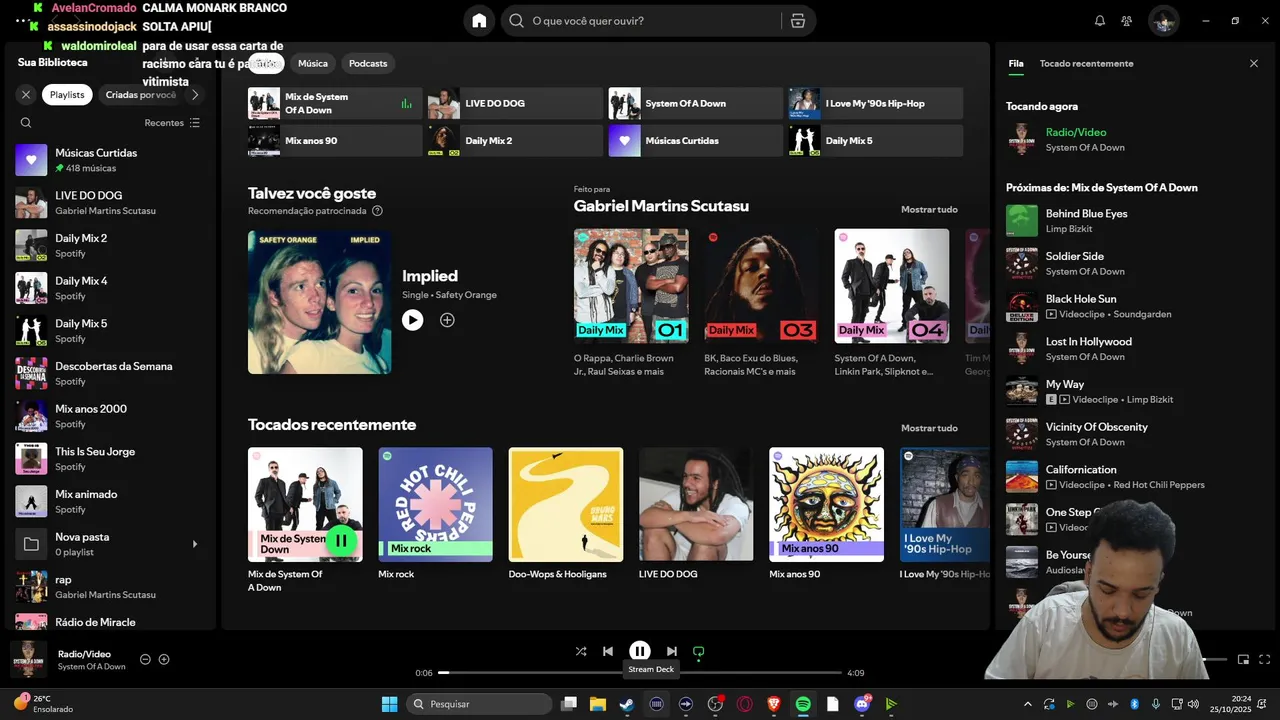
Task: Go to Spotify Home via the house icon
Action: pyautogui.click(x=479, y=20)
